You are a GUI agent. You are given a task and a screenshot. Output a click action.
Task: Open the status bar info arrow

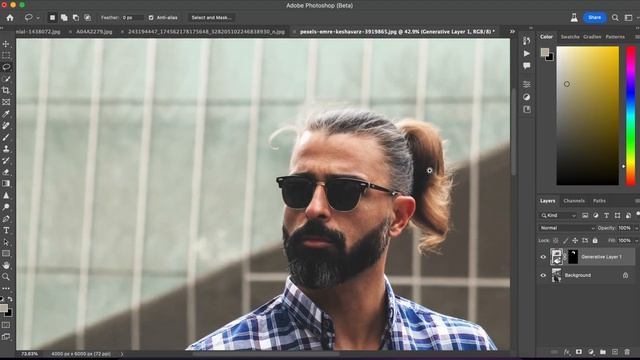(122, 354)
